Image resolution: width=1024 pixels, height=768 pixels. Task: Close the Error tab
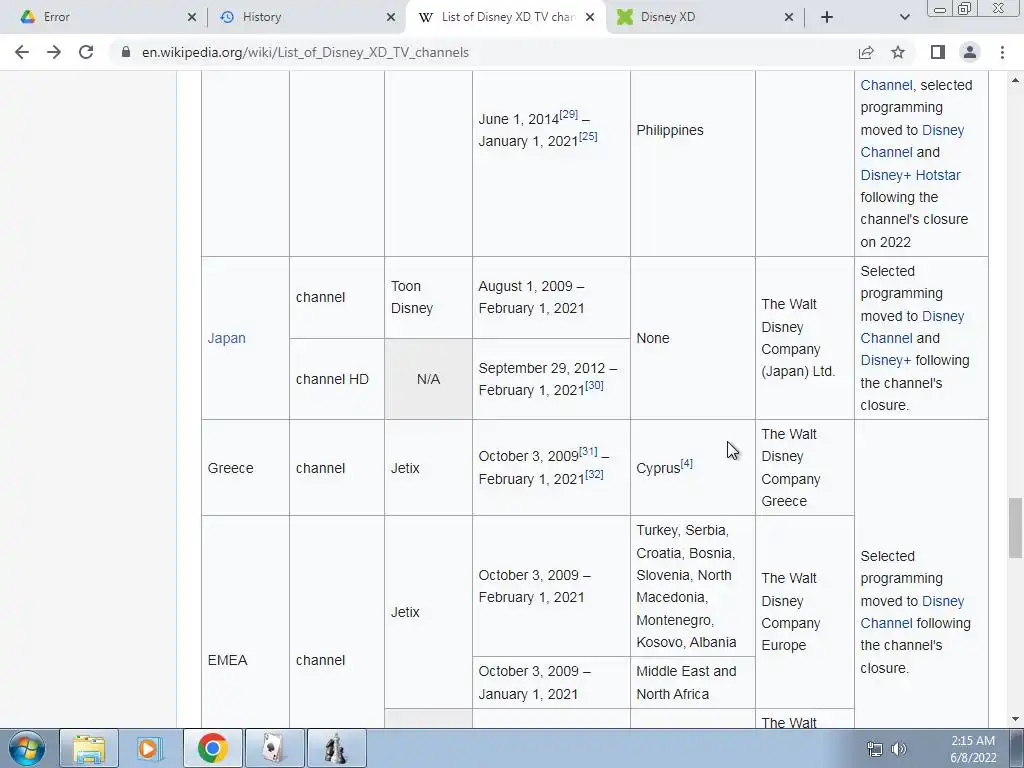[x=191, y=17]
